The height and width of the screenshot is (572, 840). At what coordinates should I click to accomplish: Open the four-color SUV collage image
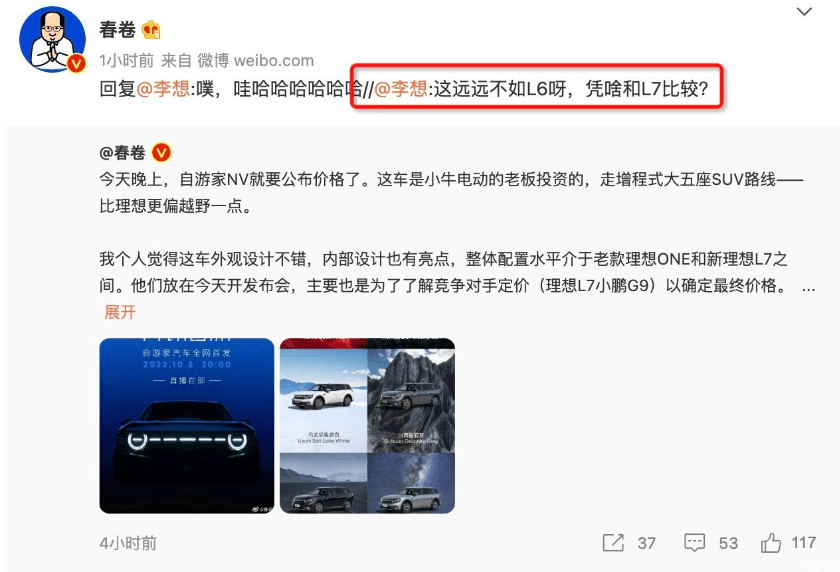click(x=367, y=426)
